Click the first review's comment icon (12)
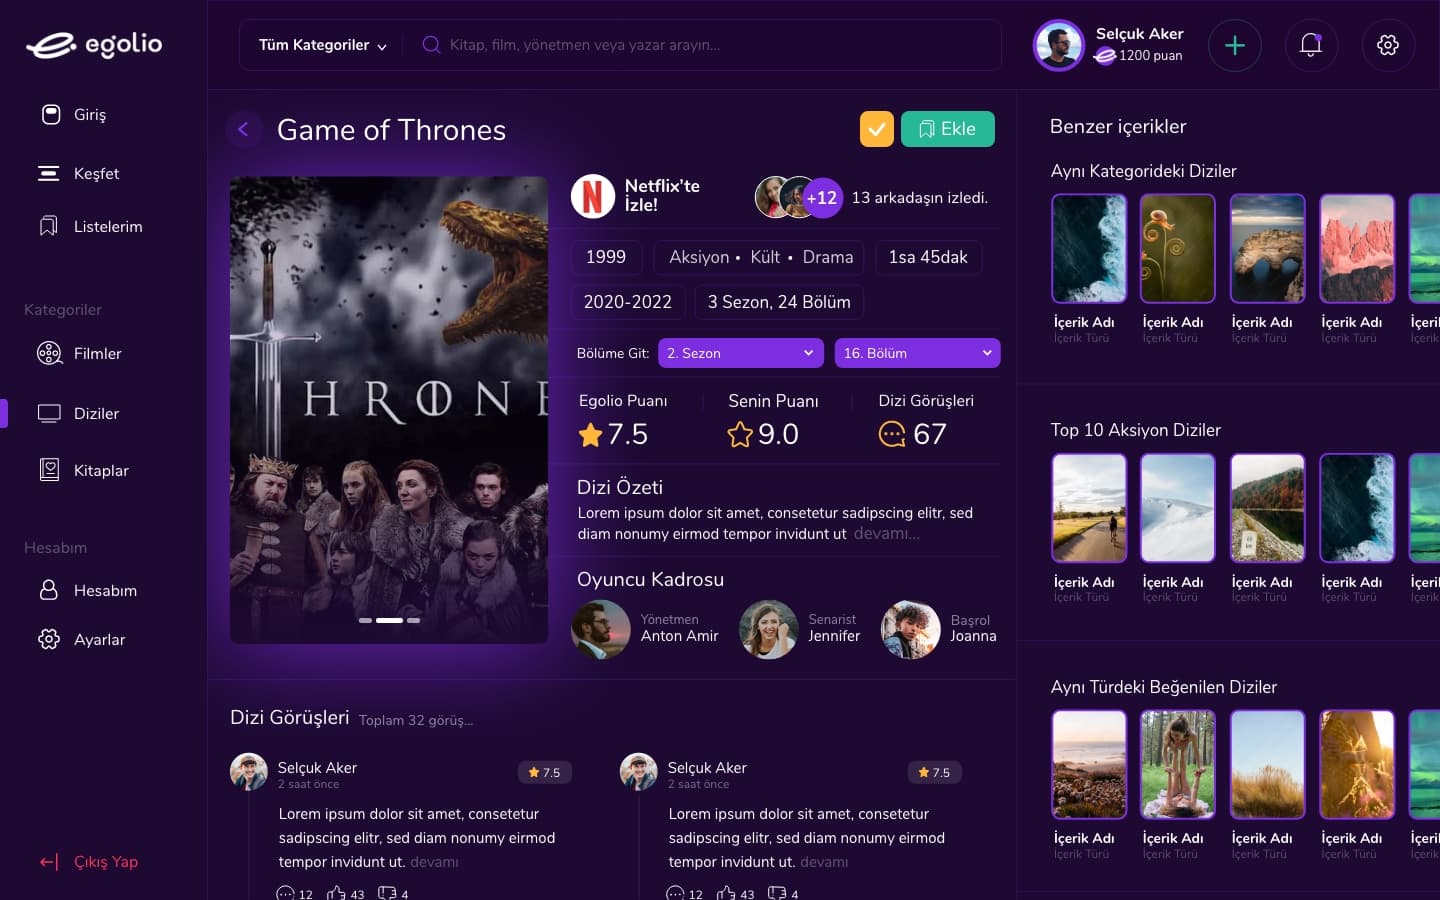Screen dimensions: 1440x900 coord(285,894)
